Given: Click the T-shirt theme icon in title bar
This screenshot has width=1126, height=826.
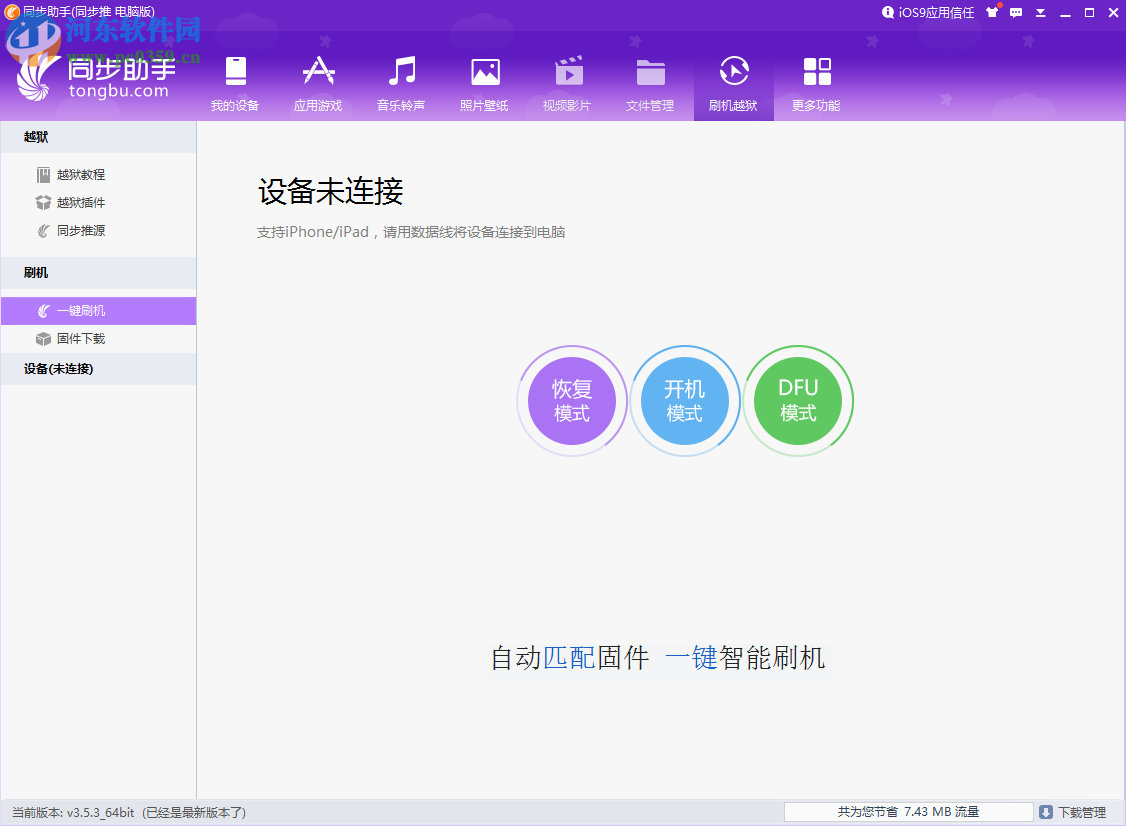Looking at the screenshot, I should coord(992,12).
